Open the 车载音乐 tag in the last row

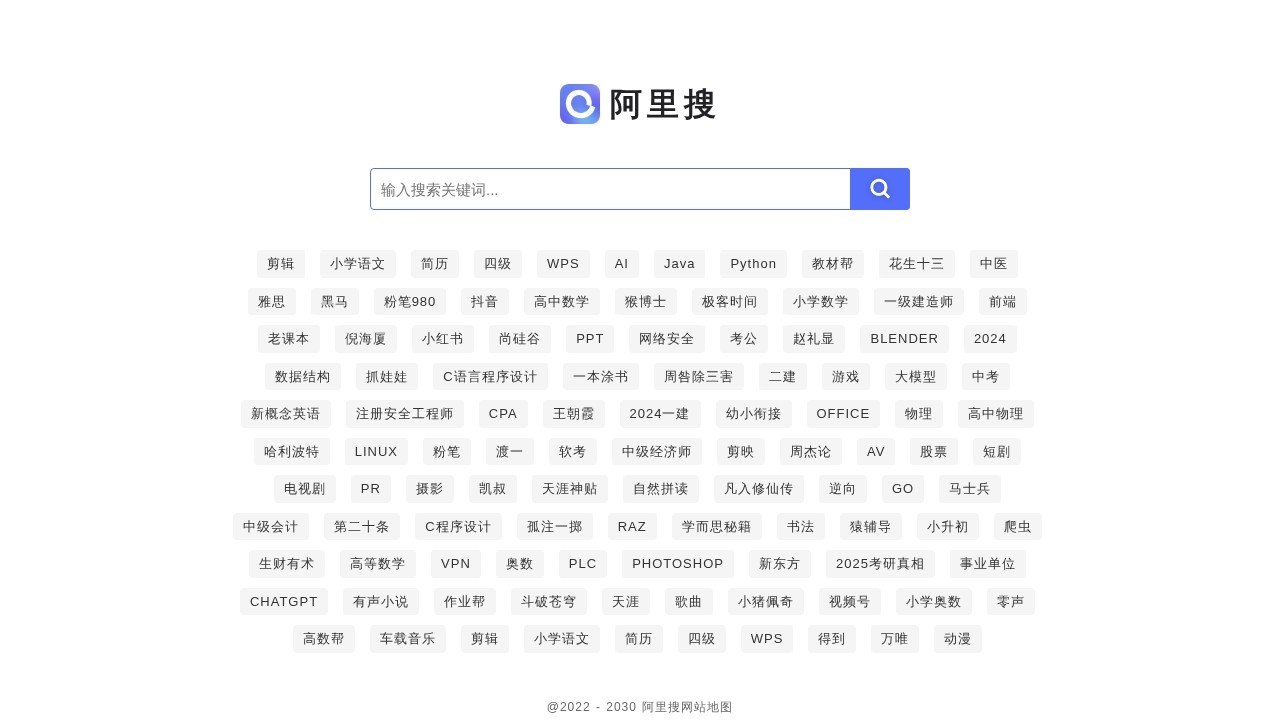pyautogui.click(x=407, y=638)
